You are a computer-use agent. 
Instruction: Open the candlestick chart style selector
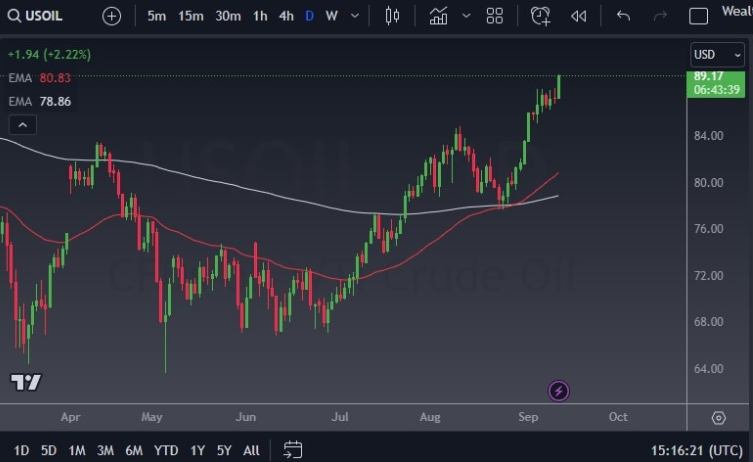391,16
